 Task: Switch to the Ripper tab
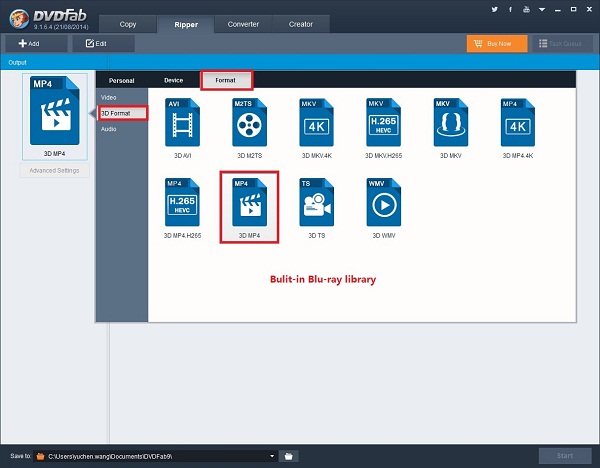186,24
